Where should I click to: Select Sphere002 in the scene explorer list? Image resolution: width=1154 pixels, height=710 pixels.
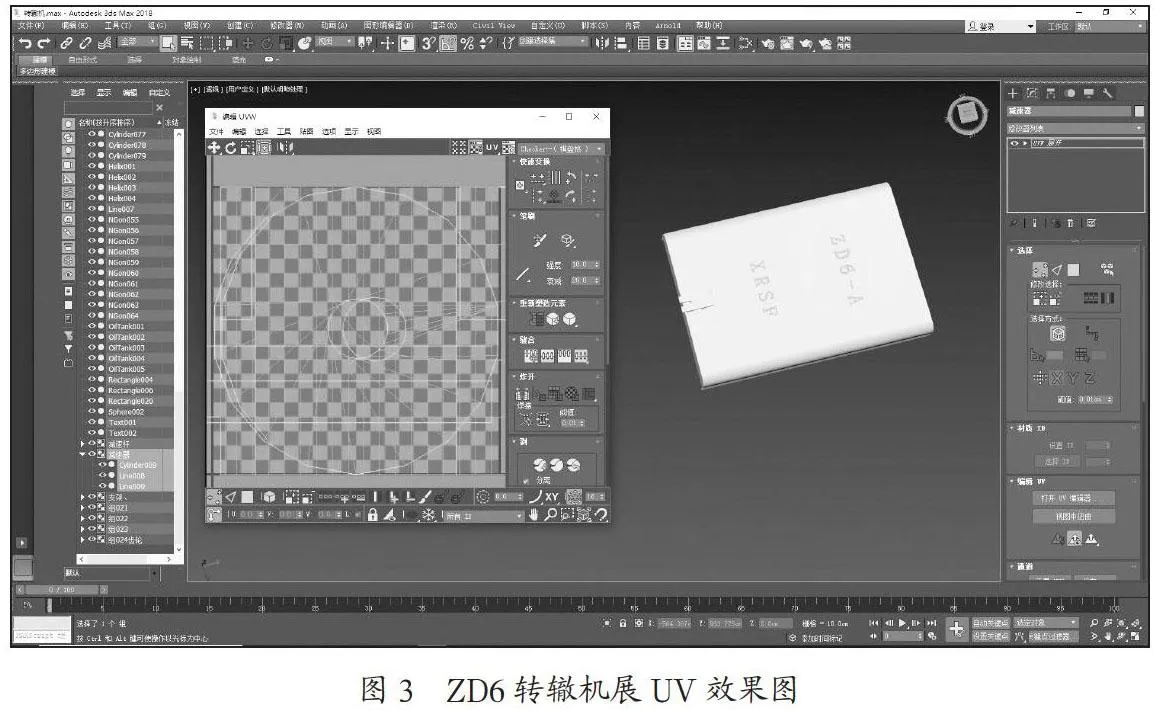pos(126,412)
